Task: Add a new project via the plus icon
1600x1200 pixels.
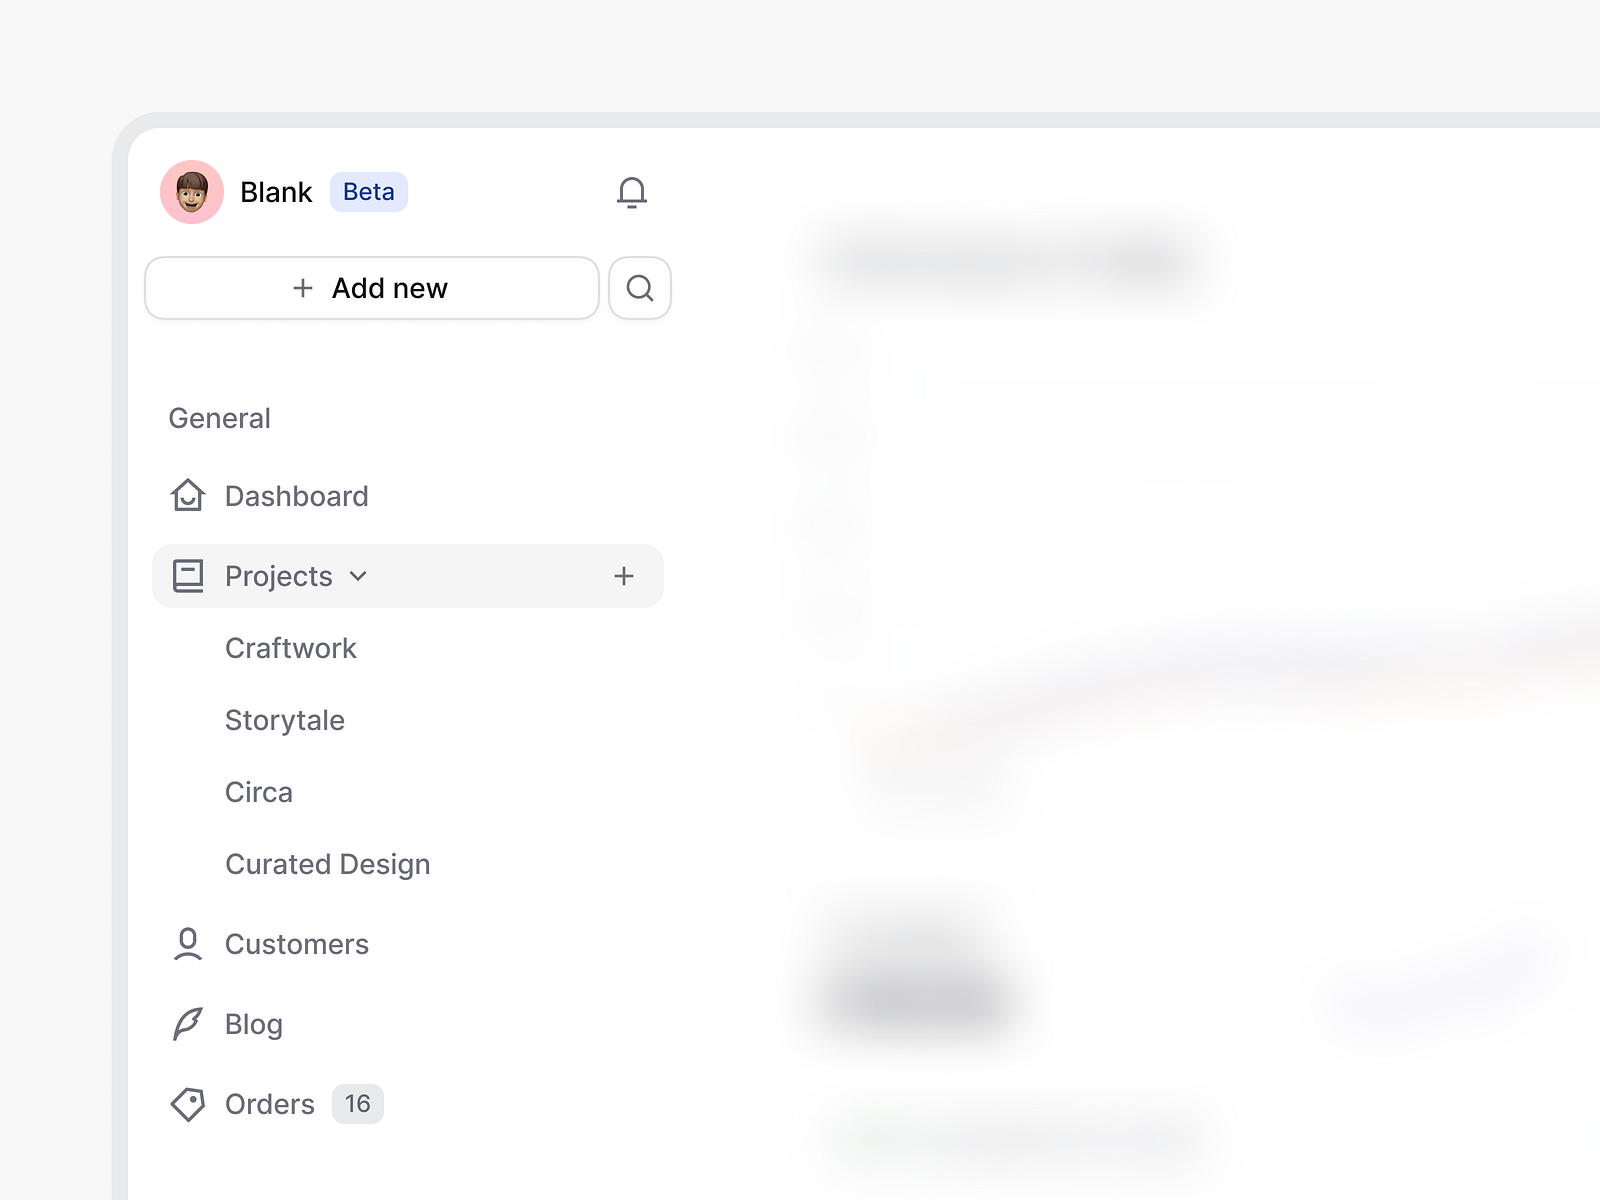Action: coord(623,576)
